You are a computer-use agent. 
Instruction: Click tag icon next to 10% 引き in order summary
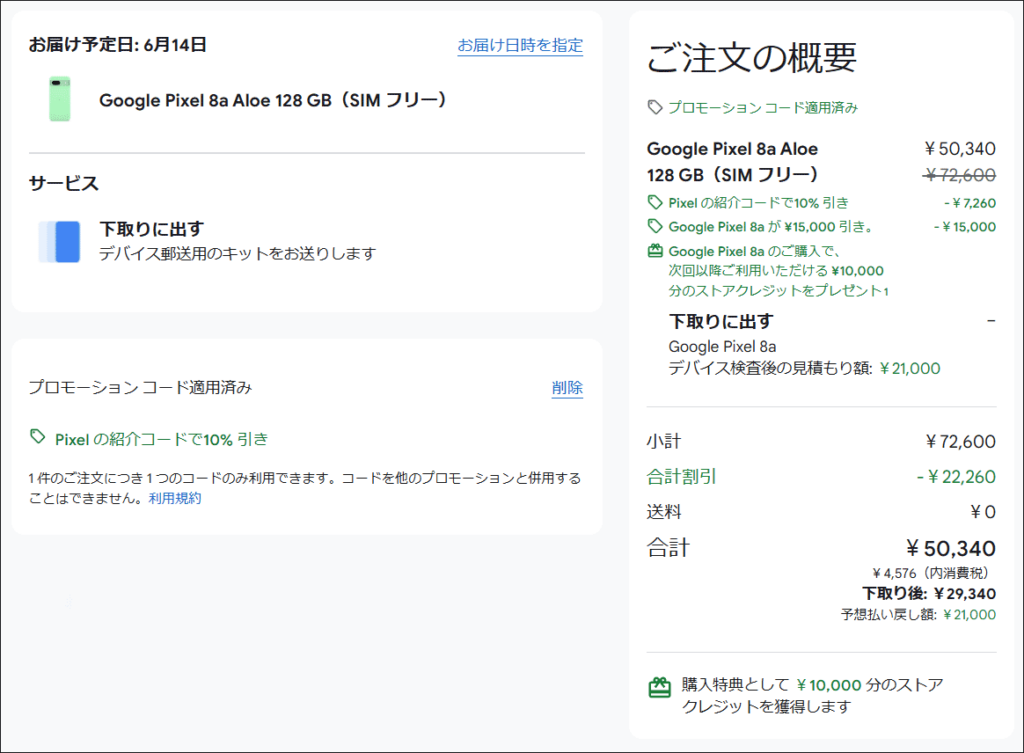(x=655, y=202)
